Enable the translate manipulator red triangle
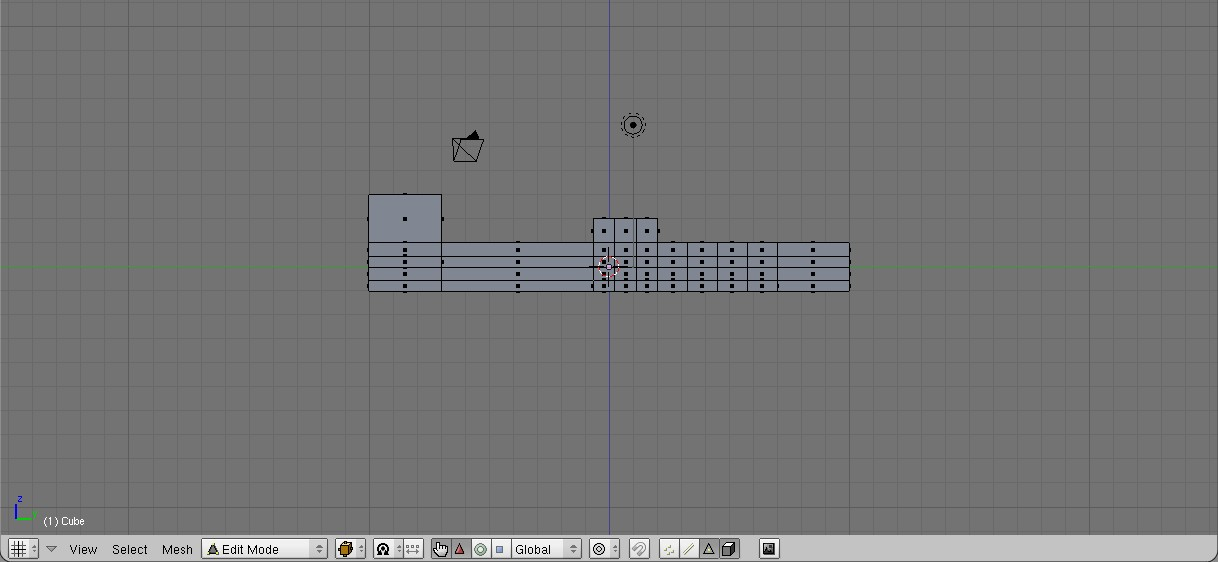 (460, 549)
